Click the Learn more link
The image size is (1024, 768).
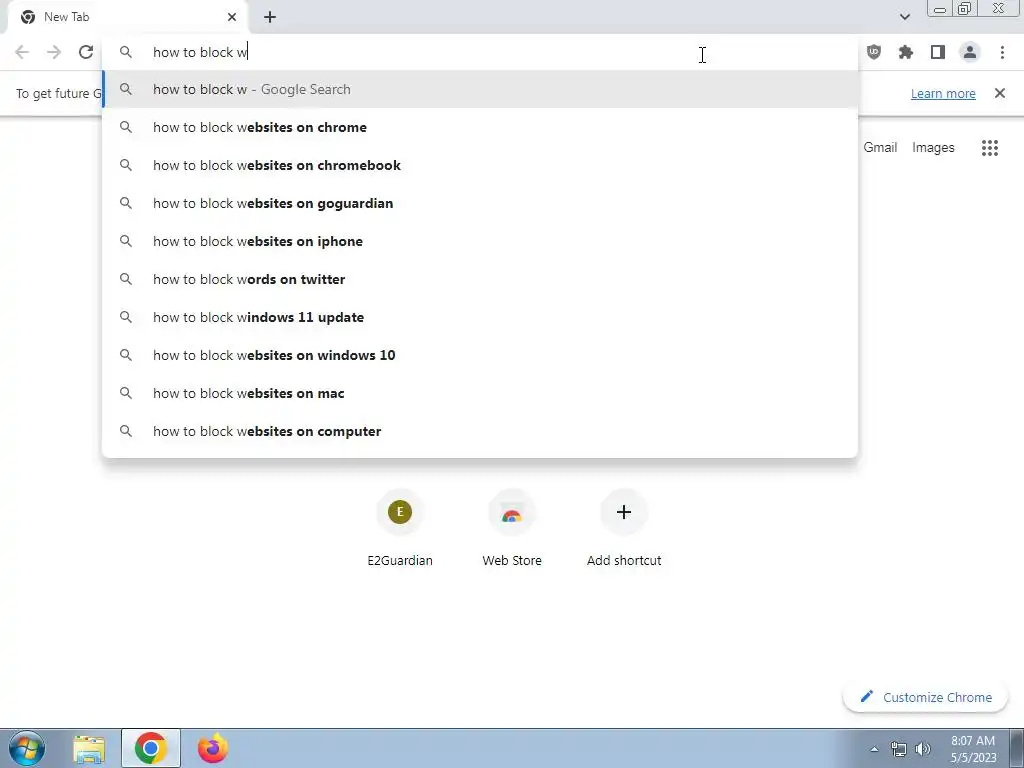point(943,93)
